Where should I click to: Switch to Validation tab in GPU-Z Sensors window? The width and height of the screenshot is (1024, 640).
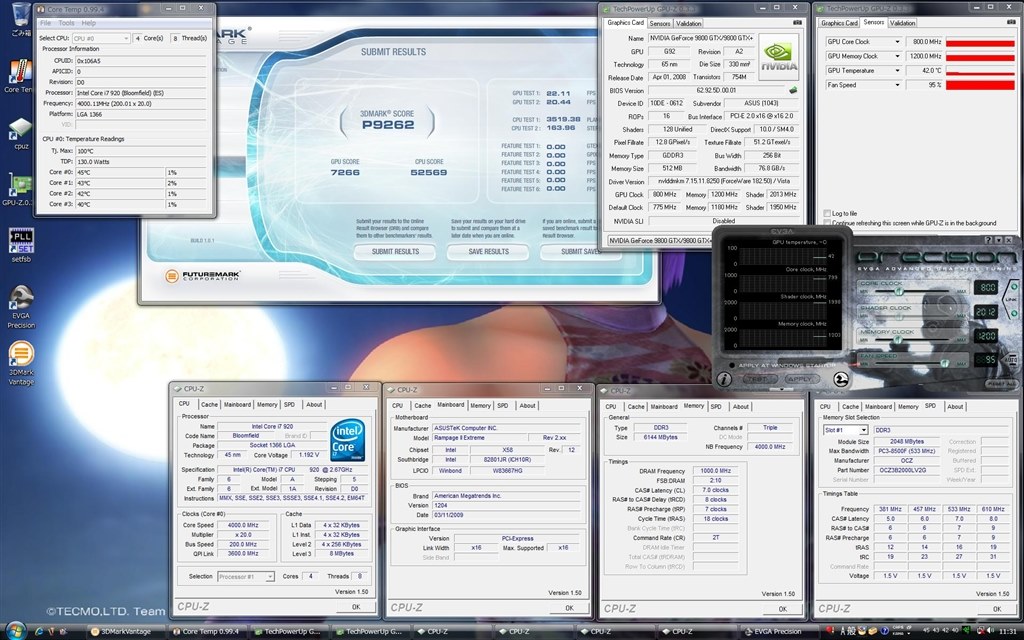click(903, 23)
